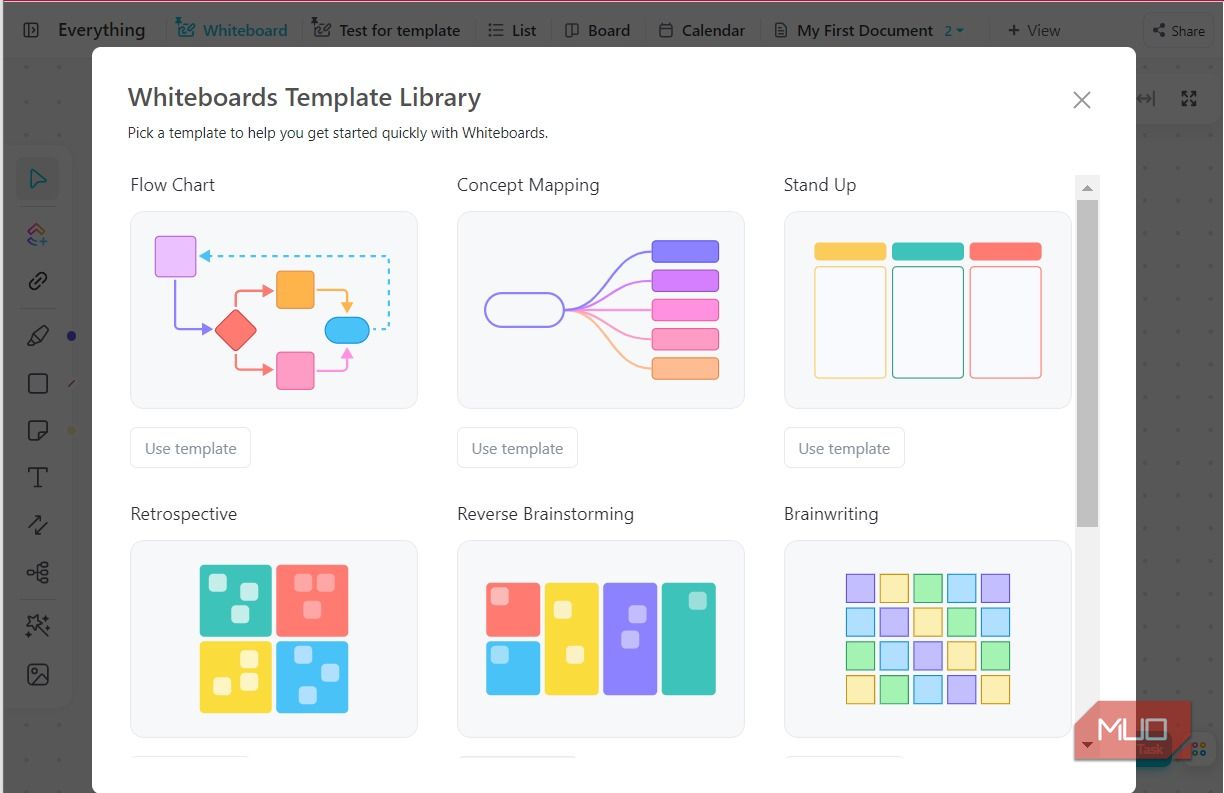Select the mind map tool
The image size is (1224, 793).
(38, 573)
